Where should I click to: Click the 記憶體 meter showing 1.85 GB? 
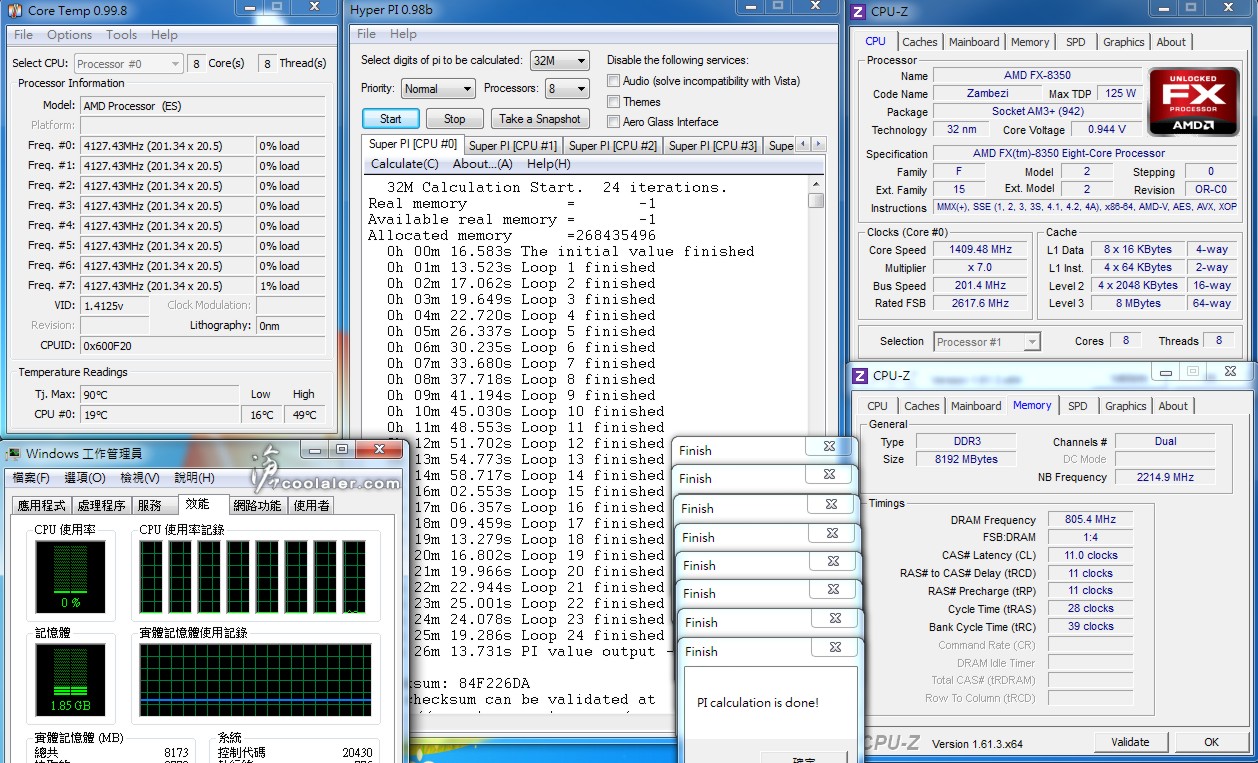(70, 680)
